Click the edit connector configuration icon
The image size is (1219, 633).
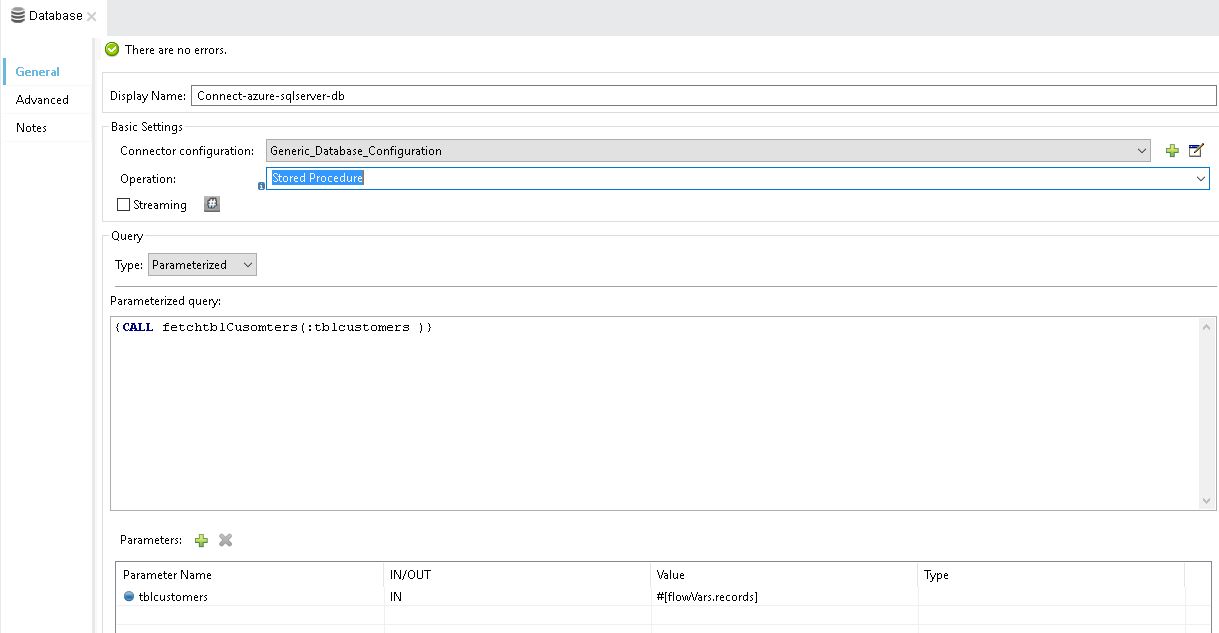[x=1196, y=151]
